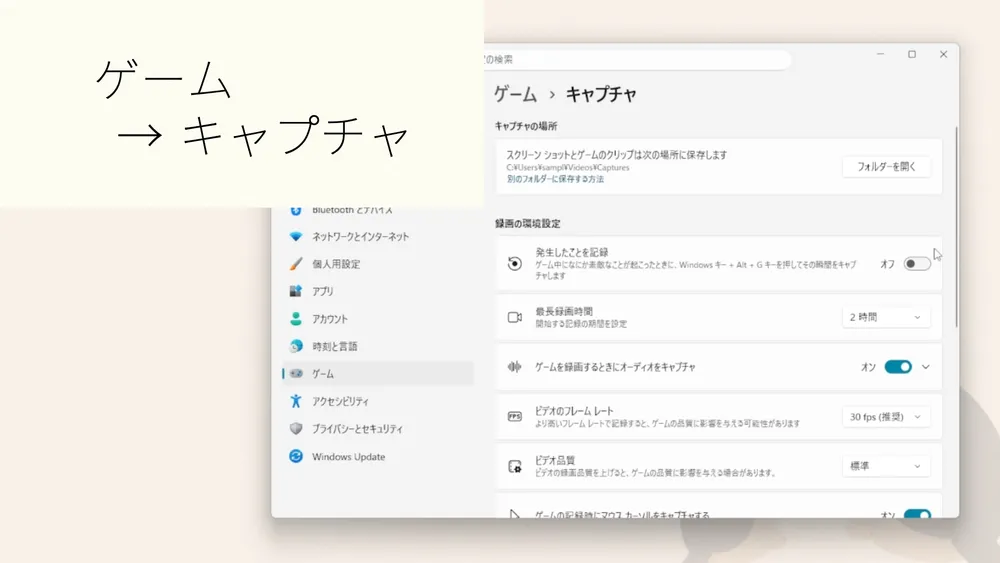Toggle mouse cursor capture switch

[917, 514]
